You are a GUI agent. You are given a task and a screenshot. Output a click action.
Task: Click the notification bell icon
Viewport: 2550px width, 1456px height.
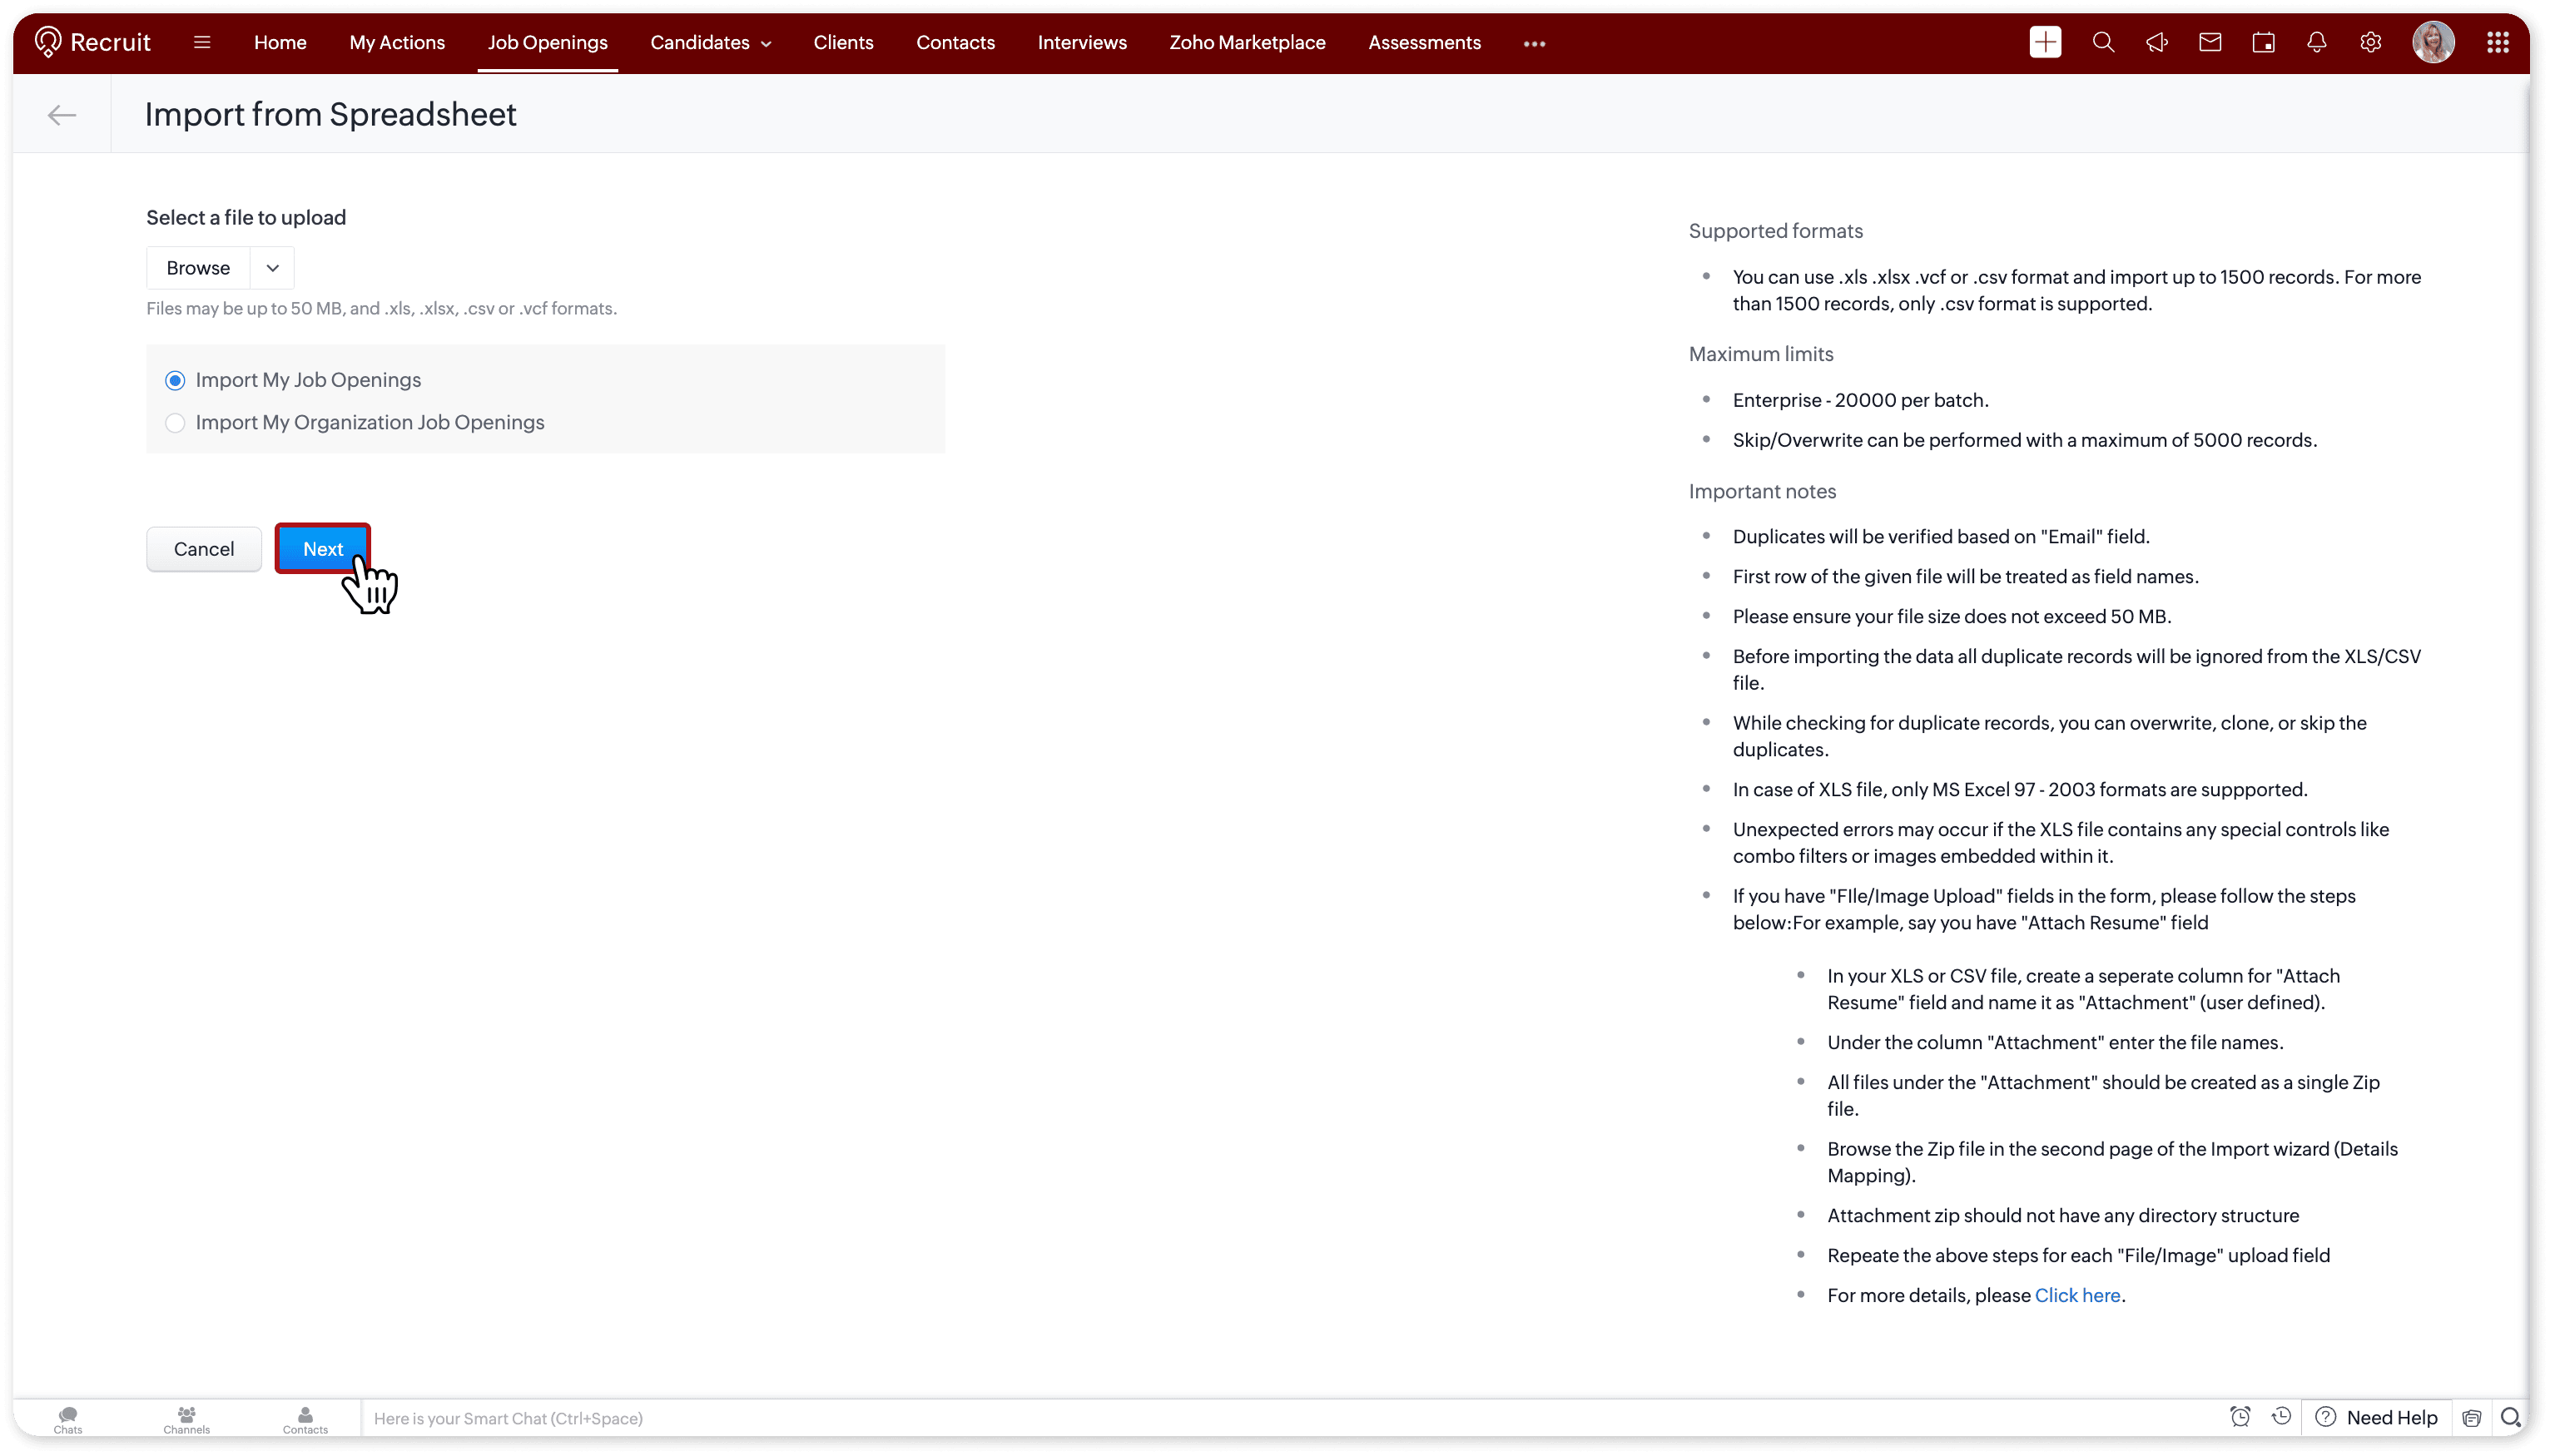(2316, 43)
